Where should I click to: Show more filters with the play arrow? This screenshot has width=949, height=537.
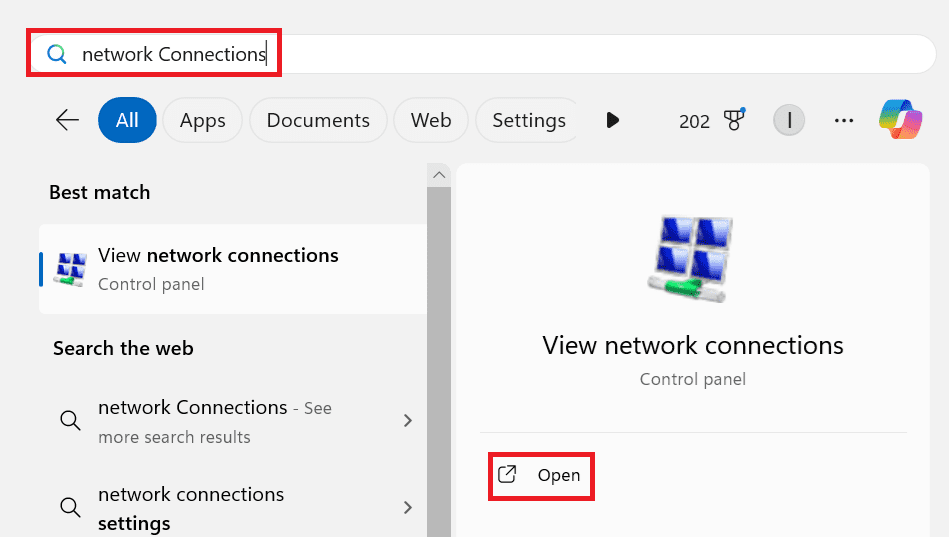point(612,120)
